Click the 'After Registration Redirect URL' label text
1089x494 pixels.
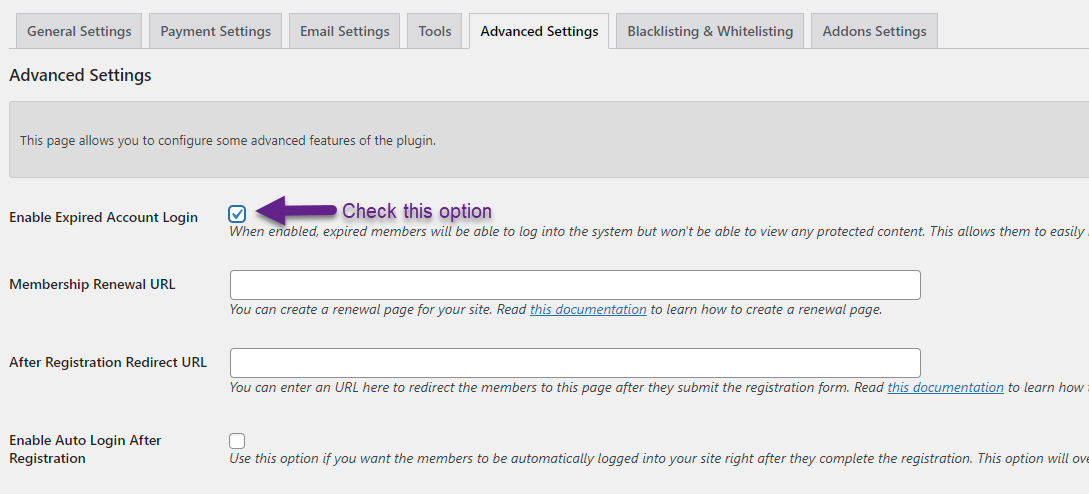coord(108,362)
